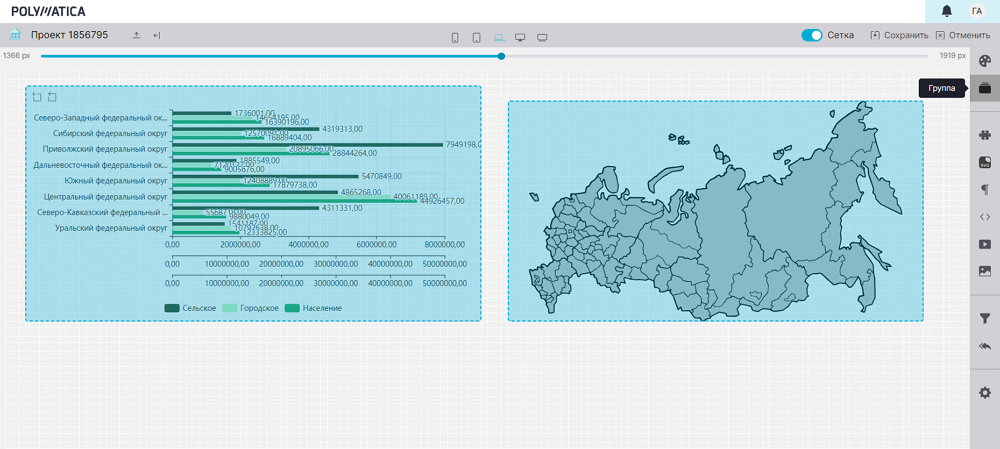Click the Группа briefcase icon in sidebar
The image size is (1000, 449).
click(x=985, y=88)
